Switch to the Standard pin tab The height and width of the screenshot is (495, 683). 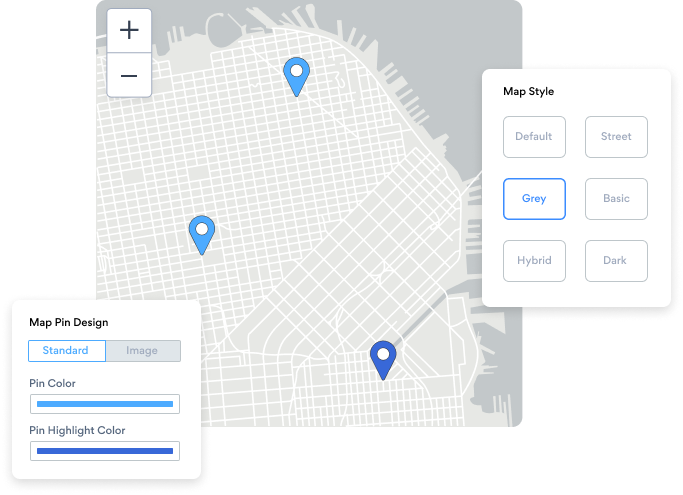(66, 351)
